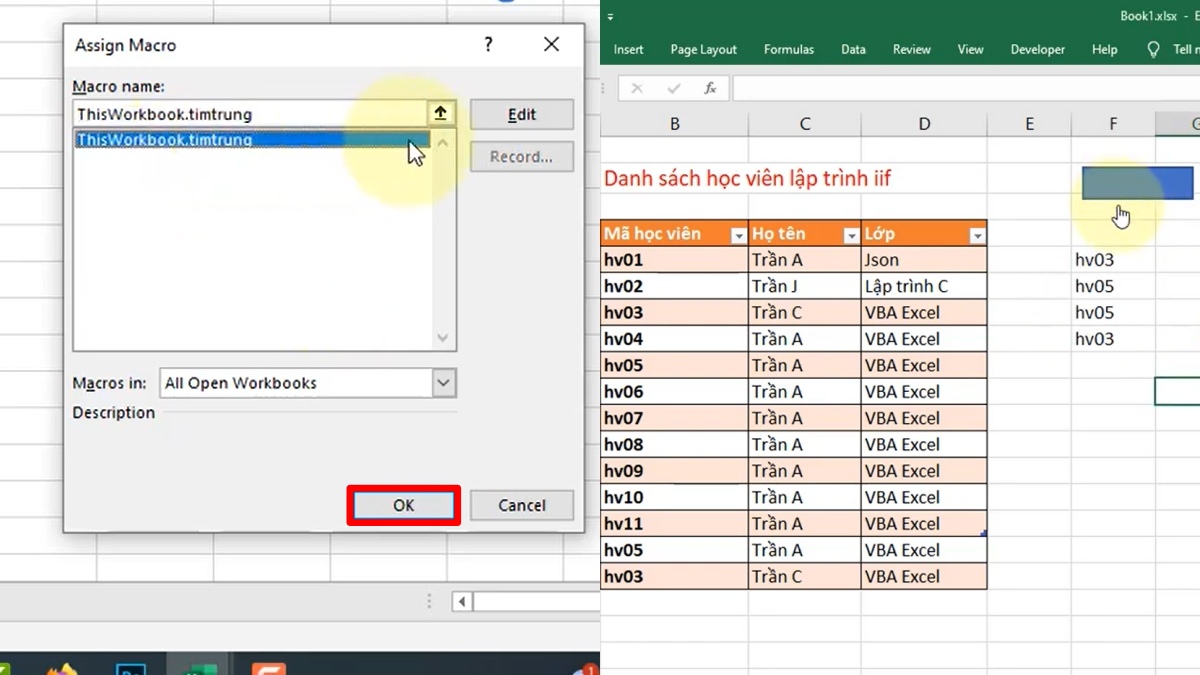Click the collapse dialog arrow beside Macro name
Image resolution: width=1200 pixels, height=675 pixels.
(440, 114)
